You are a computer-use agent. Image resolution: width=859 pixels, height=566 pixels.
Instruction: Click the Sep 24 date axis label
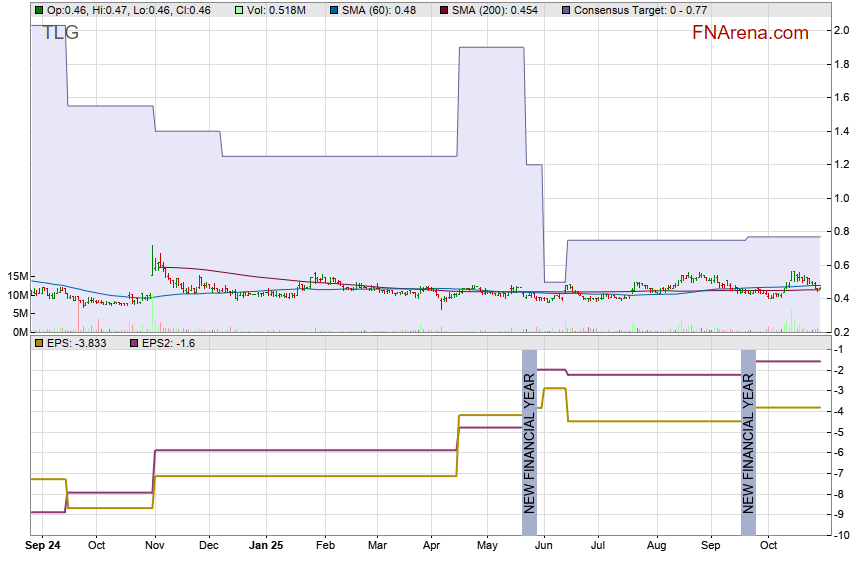coord(43,546)
